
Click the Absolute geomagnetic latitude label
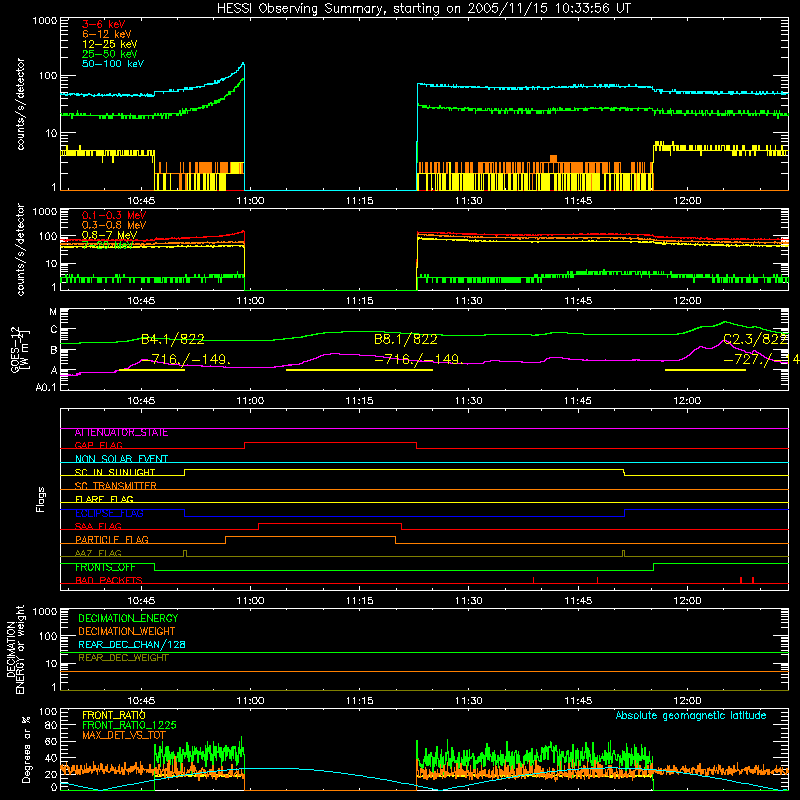tap(691, 715)
